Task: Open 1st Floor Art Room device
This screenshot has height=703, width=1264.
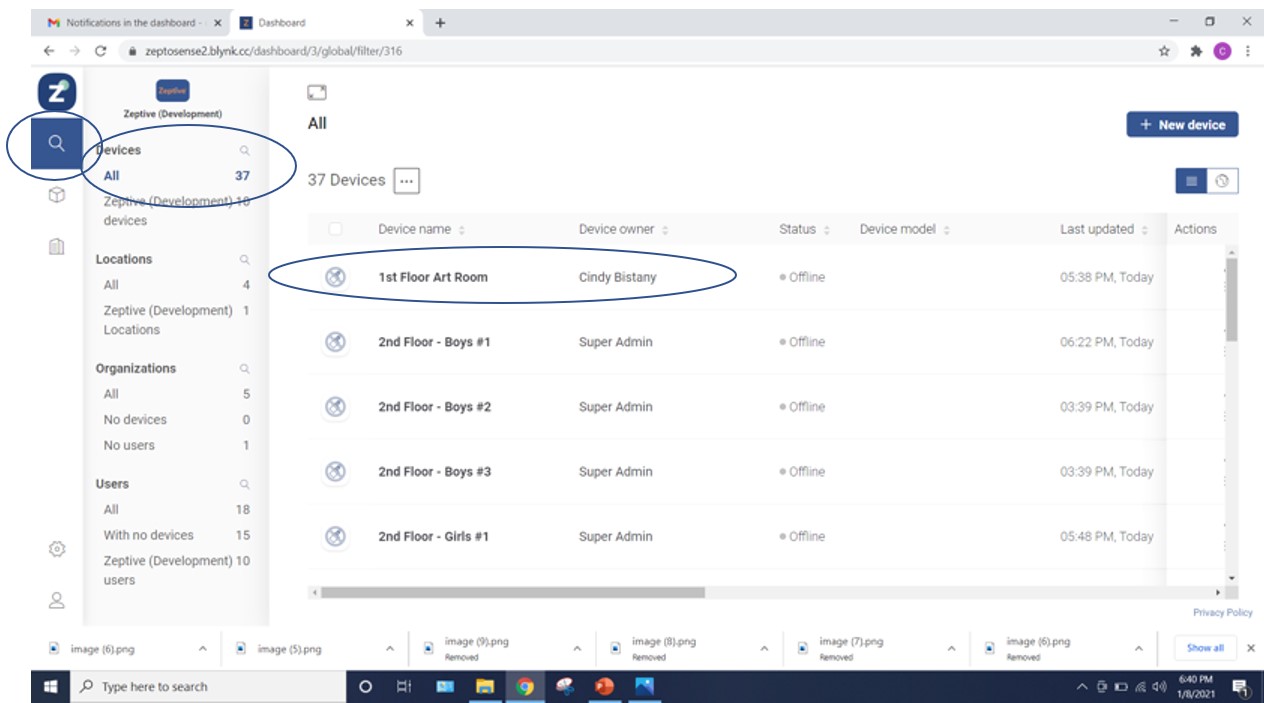Action: [433, 277]
